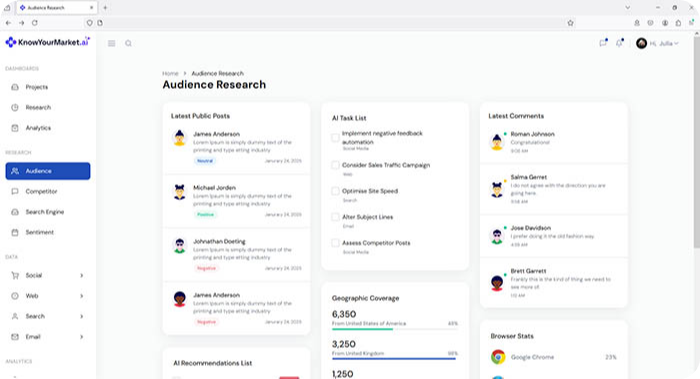Click the browser reload icon
The width and height of the screenshot is (700, 379).
(x=35, y=23)
